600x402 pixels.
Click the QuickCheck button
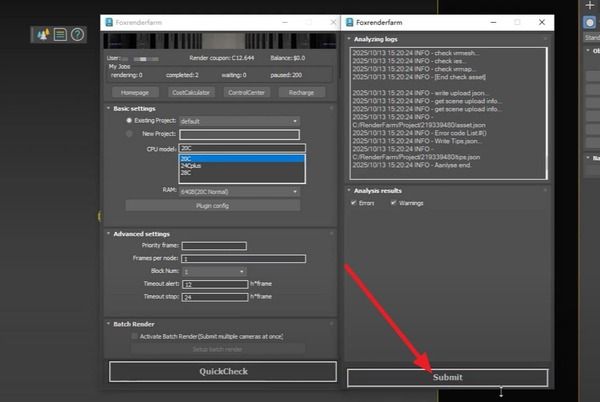coord(222,371)
